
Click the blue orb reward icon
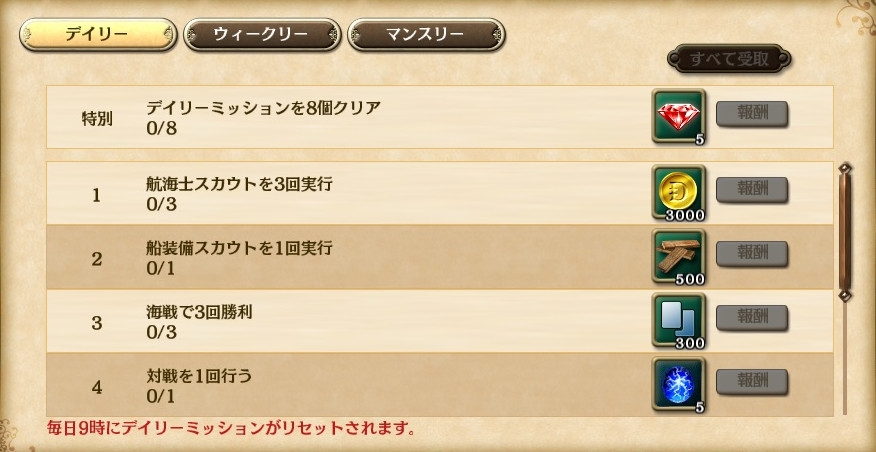pyautogui.click(x=679, y=383)
